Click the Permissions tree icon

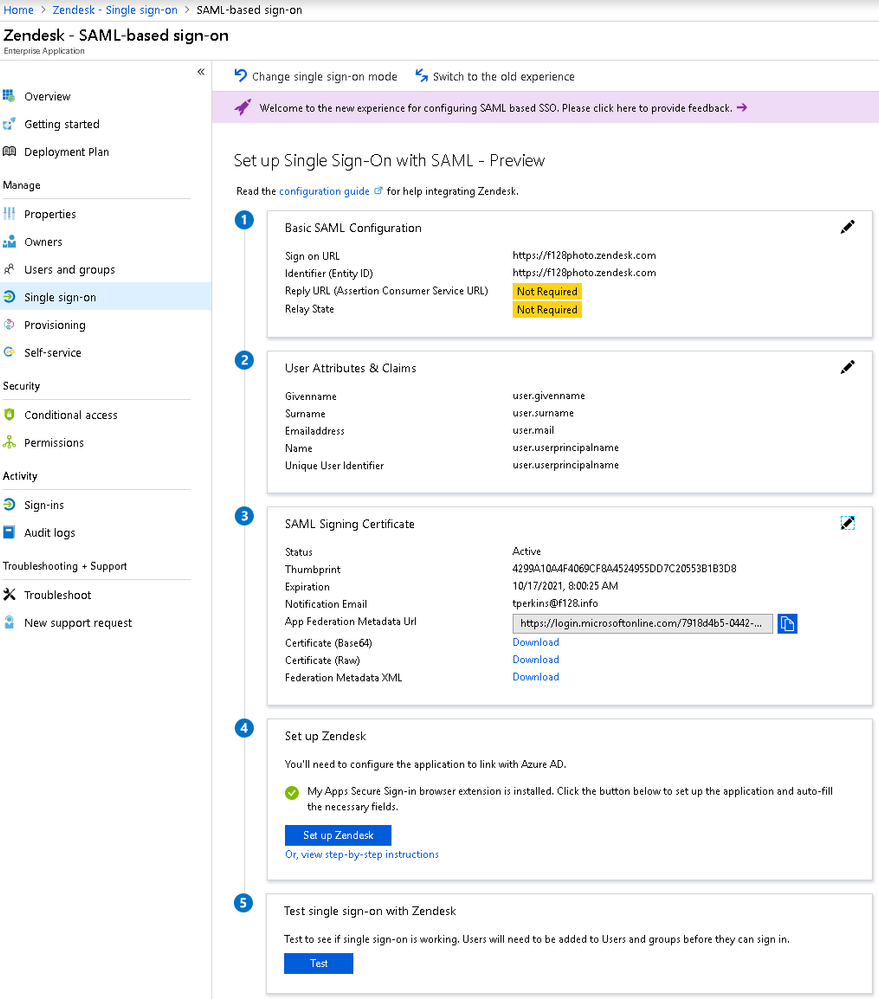coord(9,442)
